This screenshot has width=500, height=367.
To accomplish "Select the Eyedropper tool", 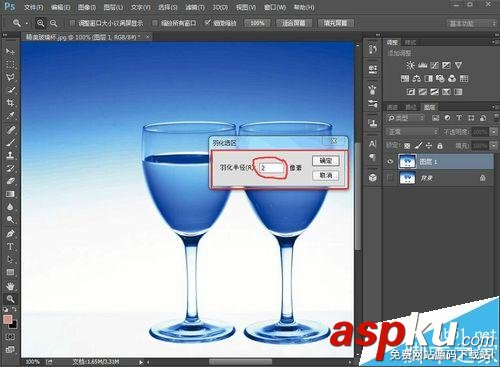I will tap(10, 116).
